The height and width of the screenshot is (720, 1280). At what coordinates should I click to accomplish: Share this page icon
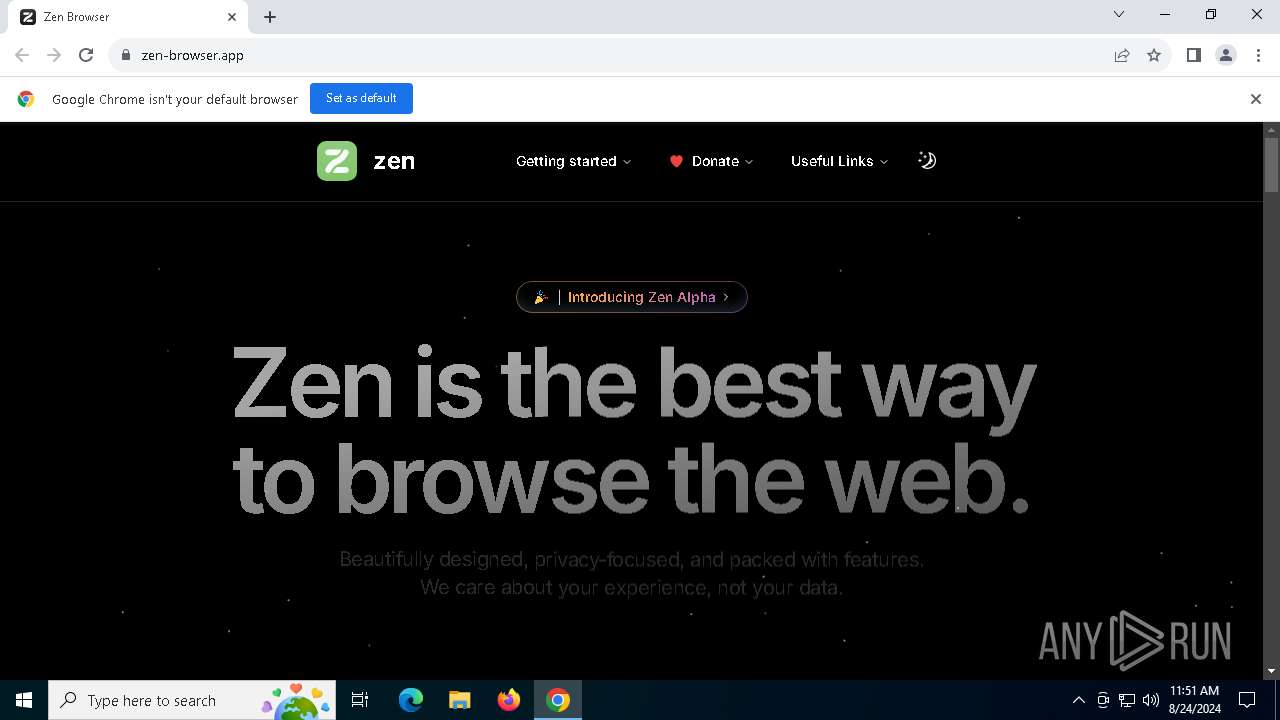point(1122,55)
